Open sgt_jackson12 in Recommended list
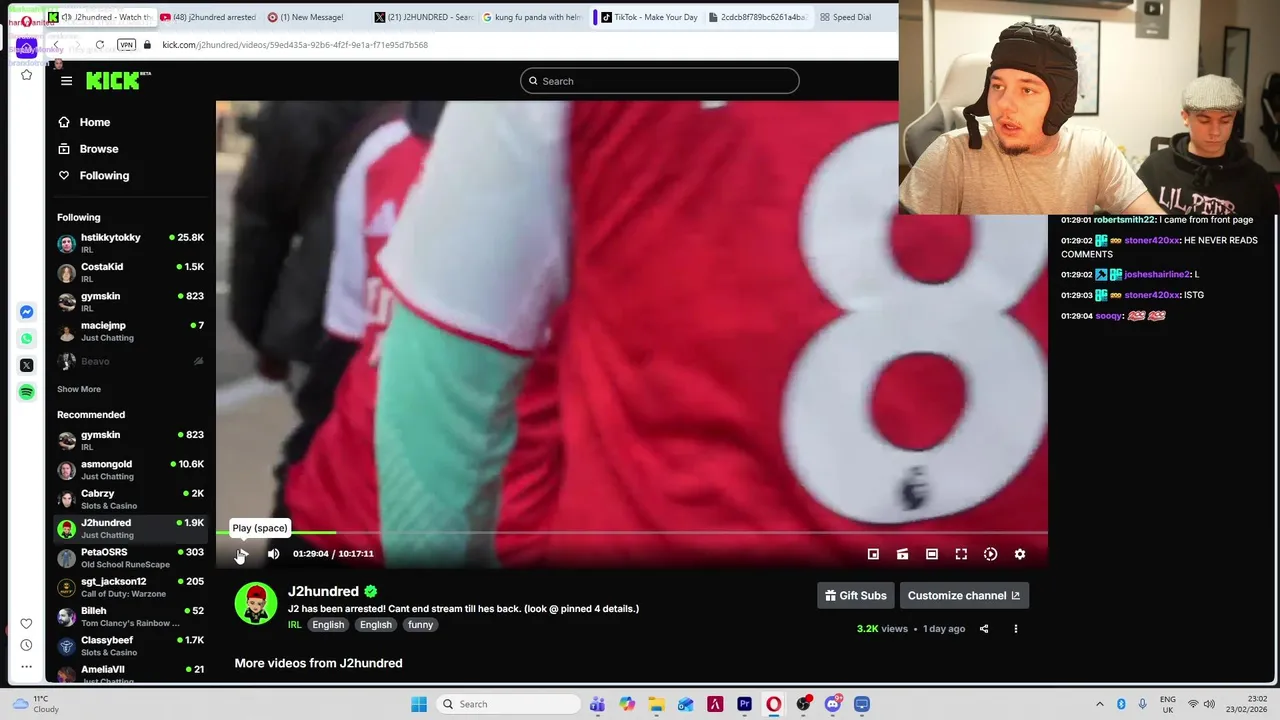1280x720 pixels. pos(131,587)
